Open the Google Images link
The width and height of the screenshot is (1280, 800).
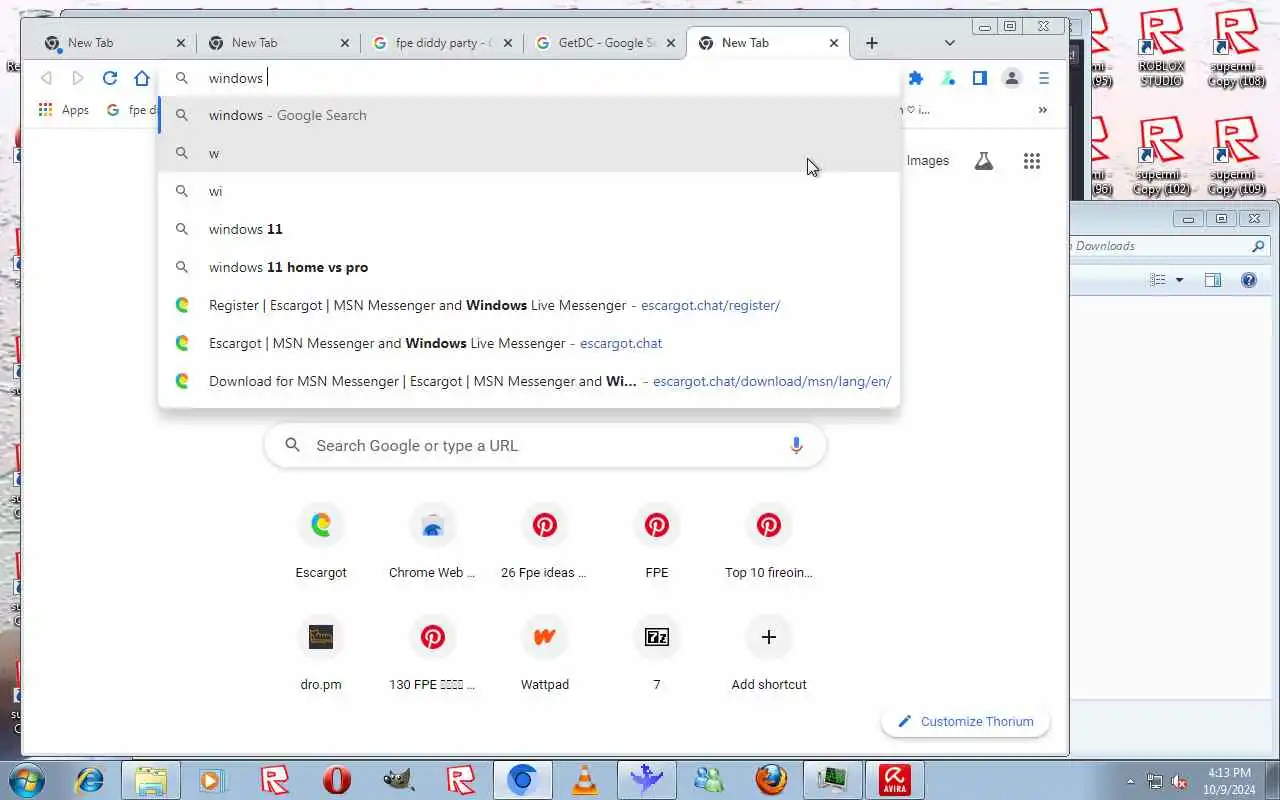pos(927,160)
